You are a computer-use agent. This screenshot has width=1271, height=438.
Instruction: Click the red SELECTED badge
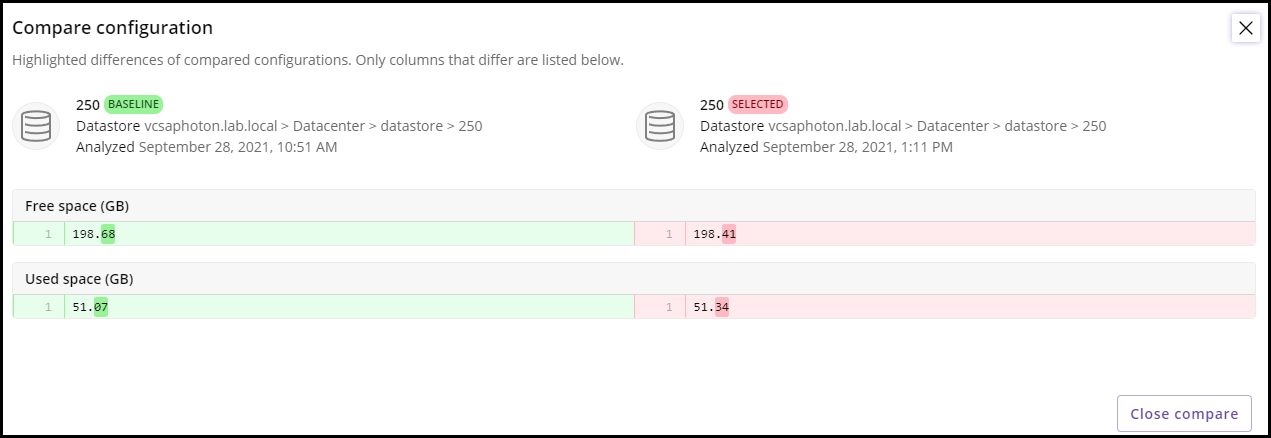click(758, 104)
